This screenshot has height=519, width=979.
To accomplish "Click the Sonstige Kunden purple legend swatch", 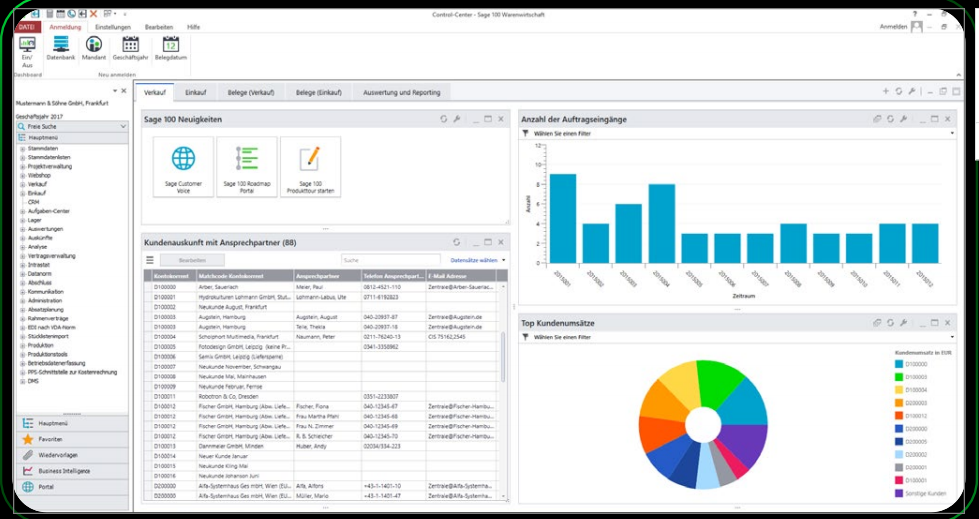I will [x=898, y=493].
